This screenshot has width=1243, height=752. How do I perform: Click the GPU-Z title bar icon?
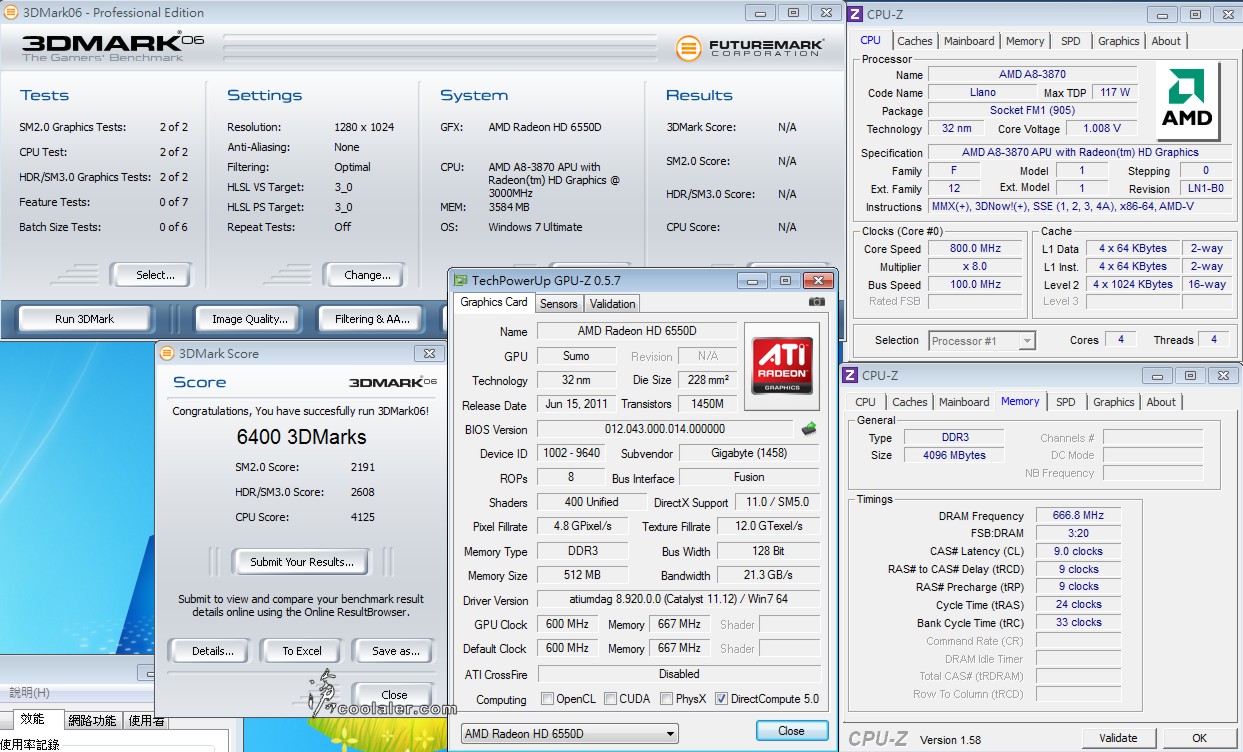tap(461, 281)
